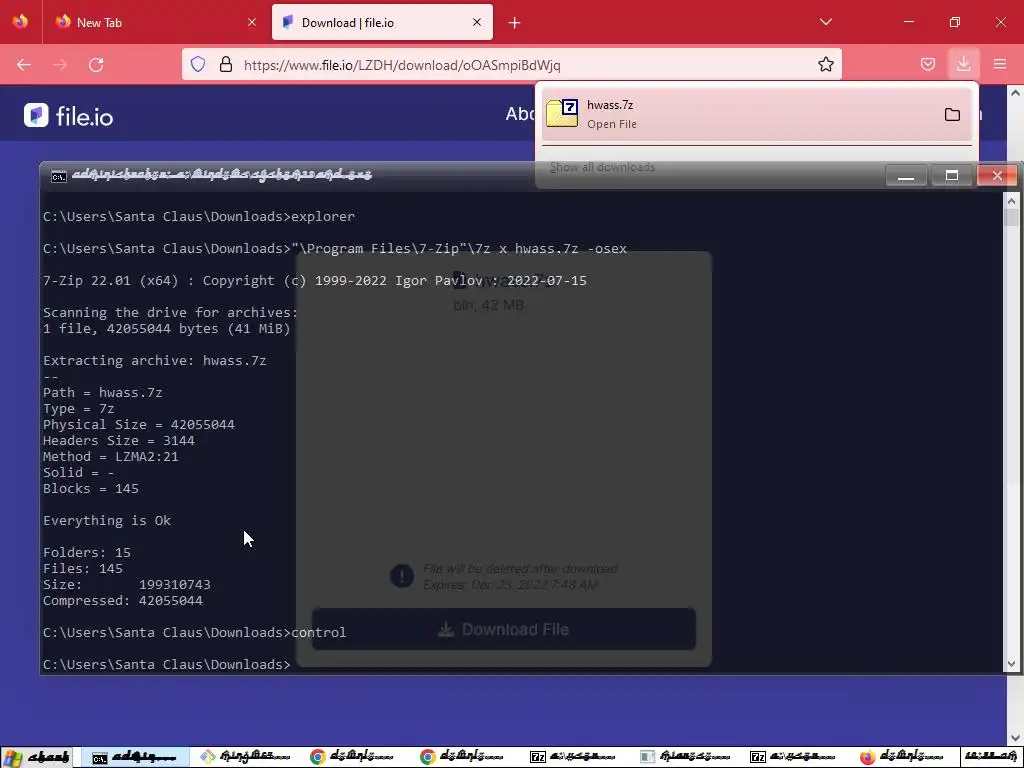The image size is (1024, 768).
Task: Click the browser page scrollbar down arrow
Action: (1016, 738)
